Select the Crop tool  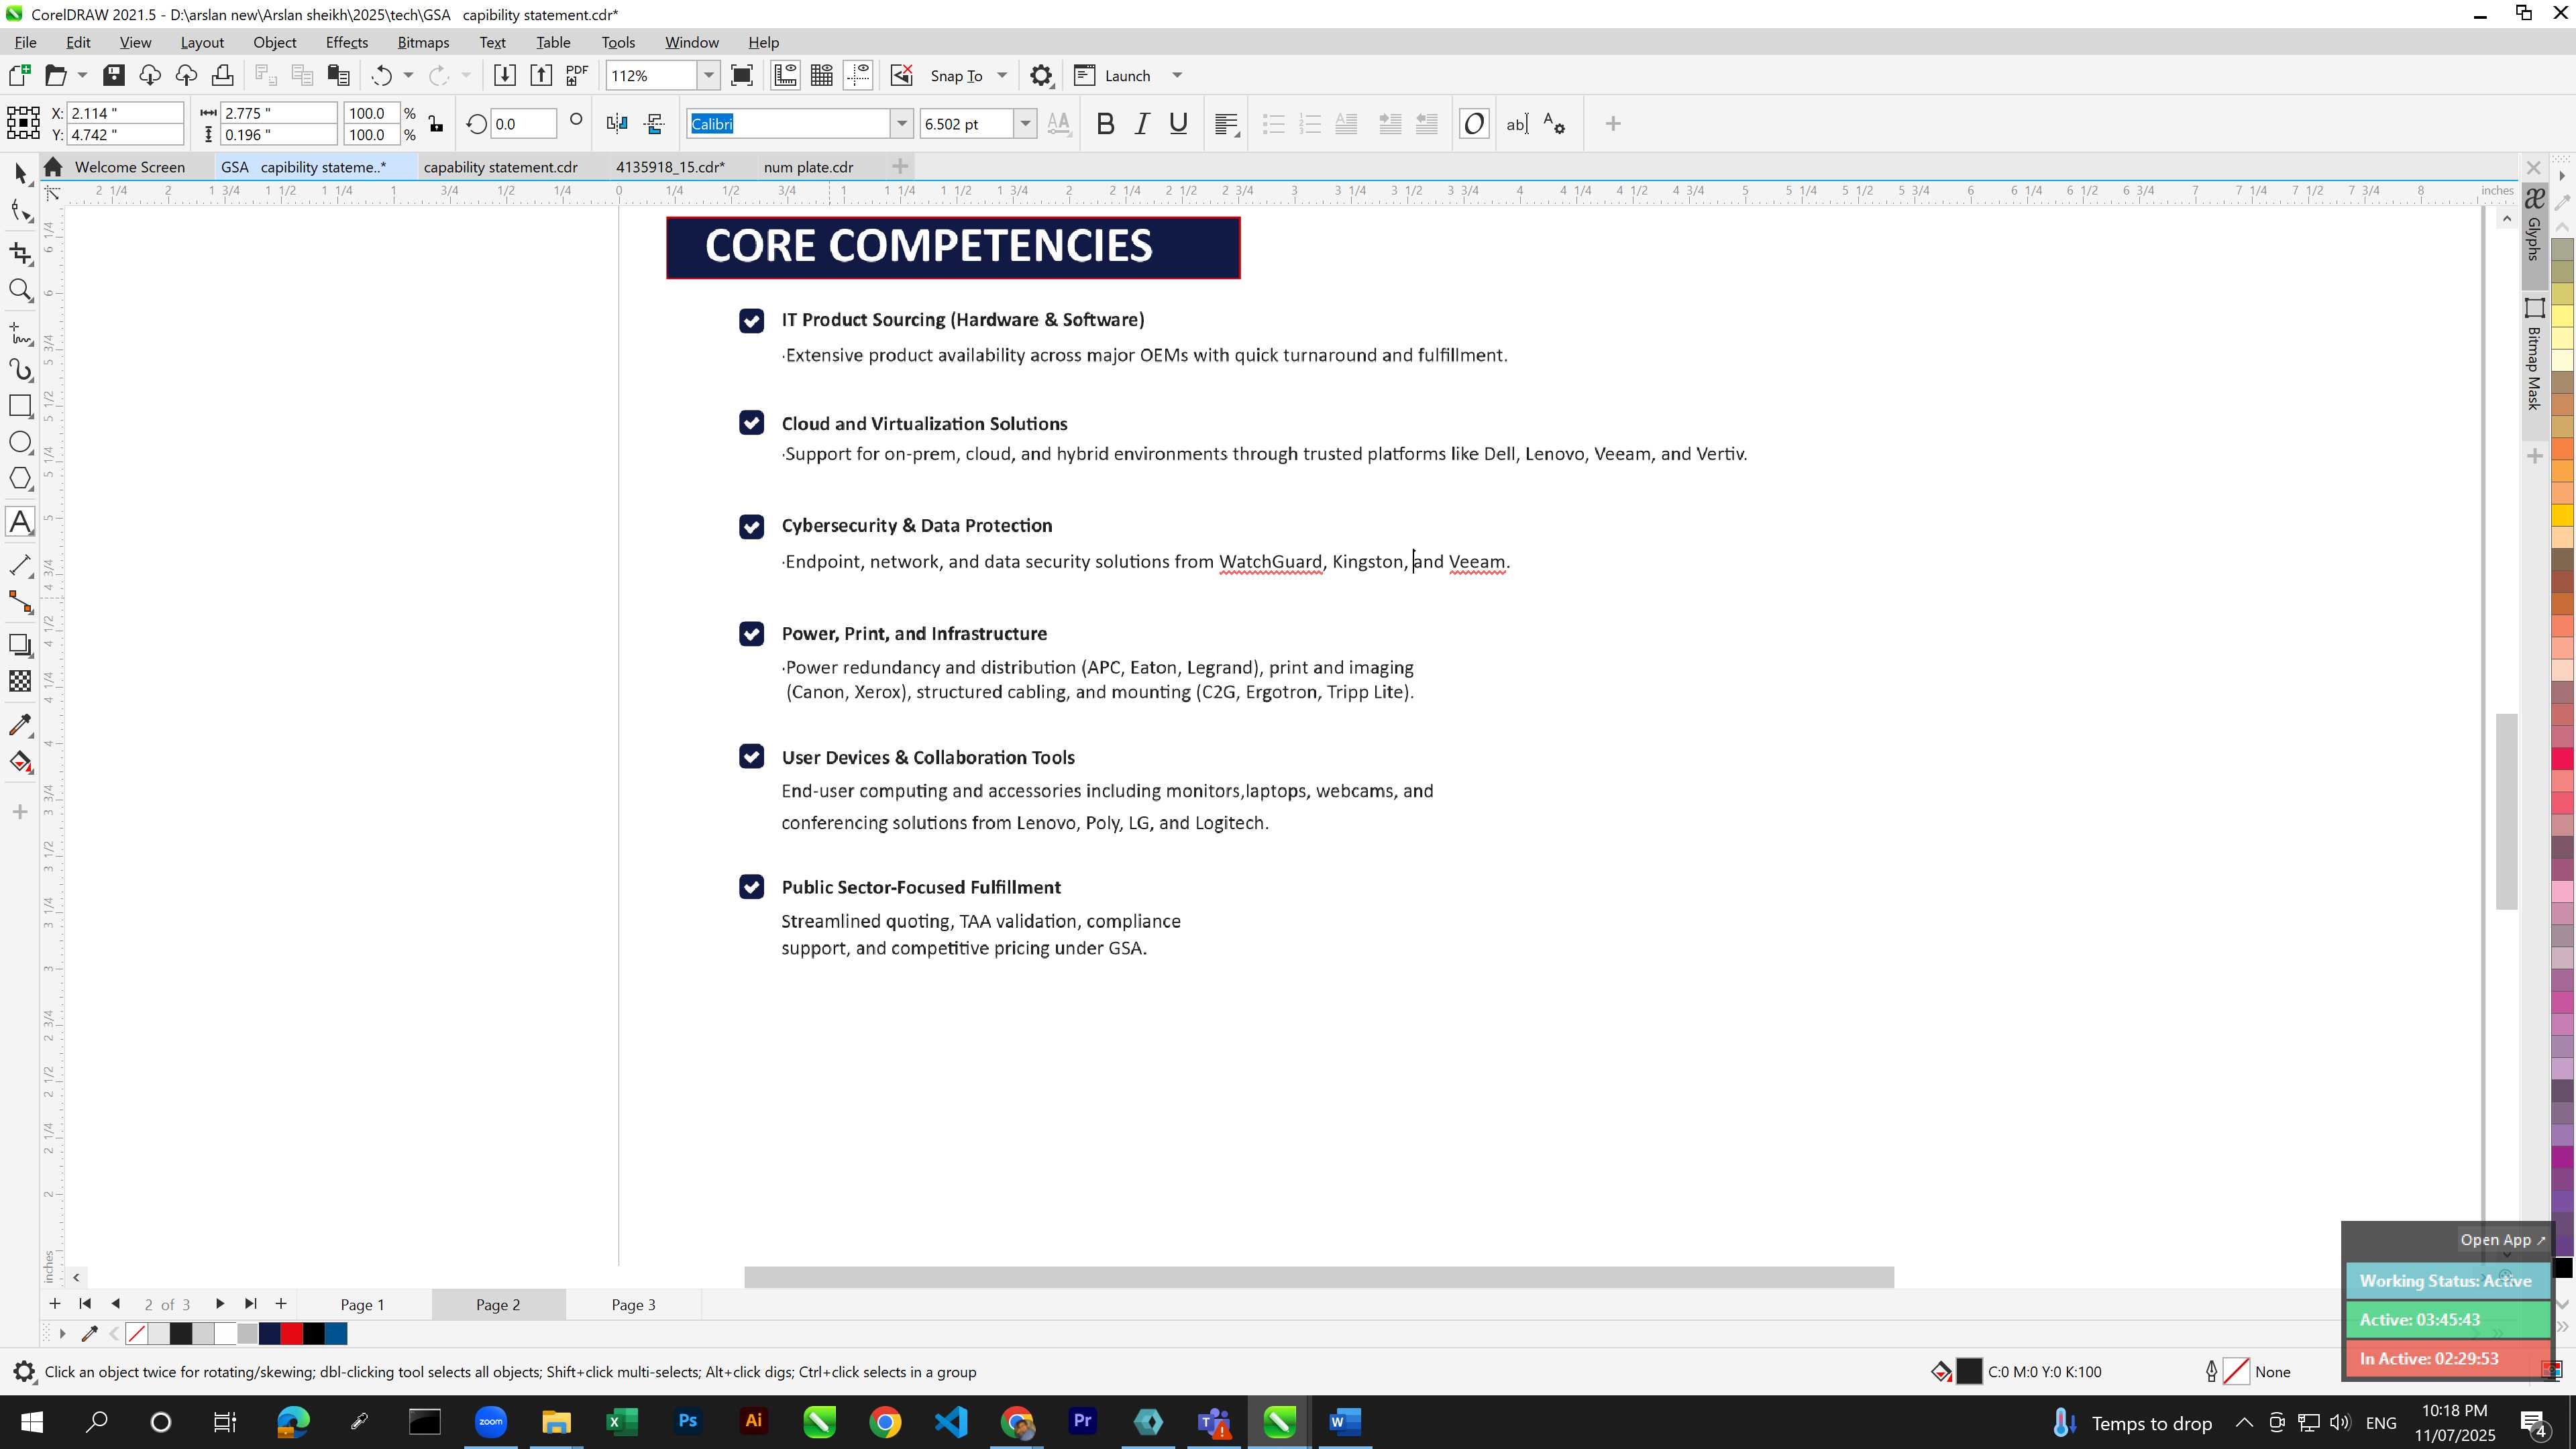click(20, 253)
